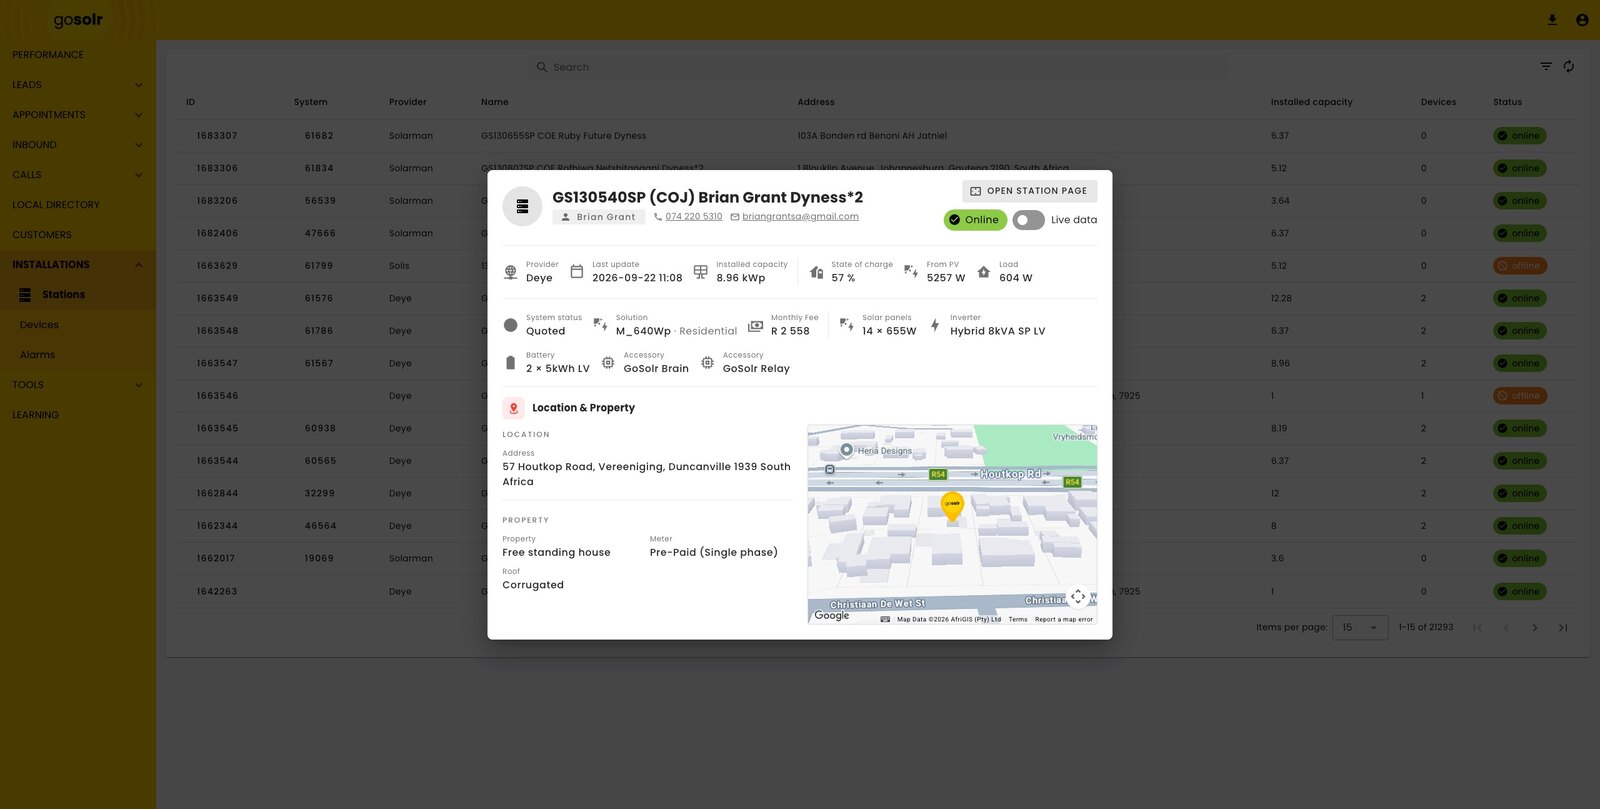
Task: Click the station avatar icon in dialog
Action: tap(522, 207)
